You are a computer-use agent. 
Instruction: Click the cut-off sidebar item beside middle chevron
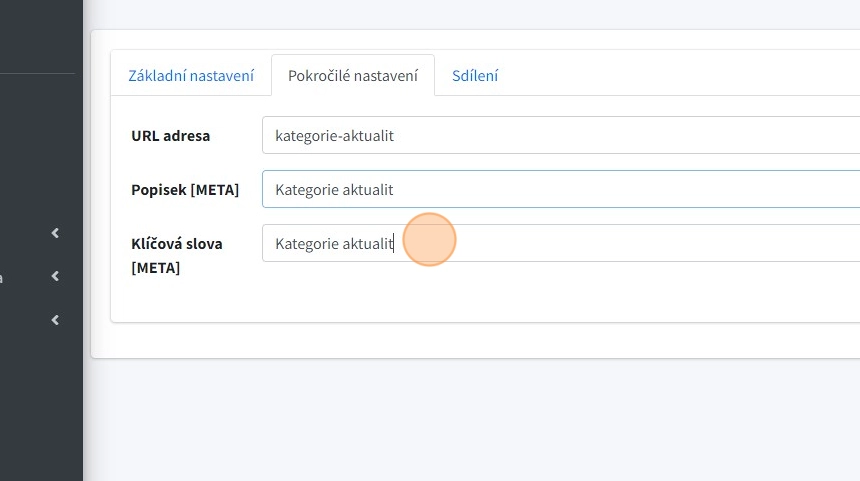(x=3, y=277)
